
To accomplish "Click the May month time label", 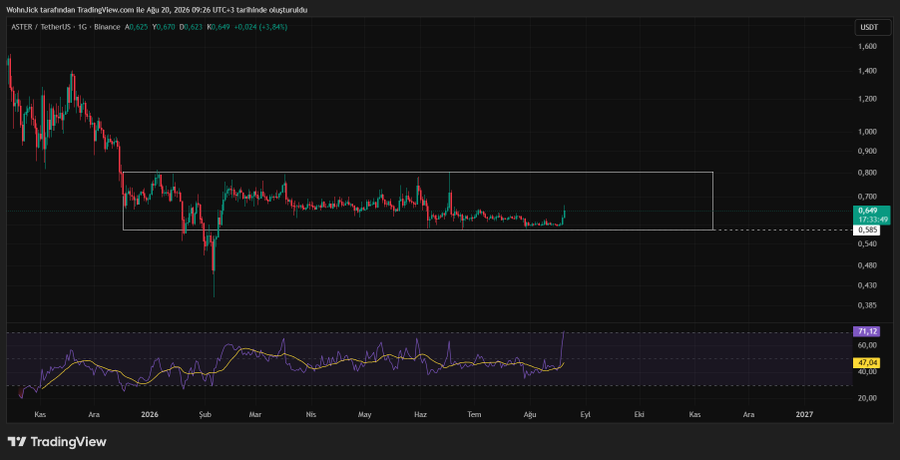I will click(x=364, y=414).
